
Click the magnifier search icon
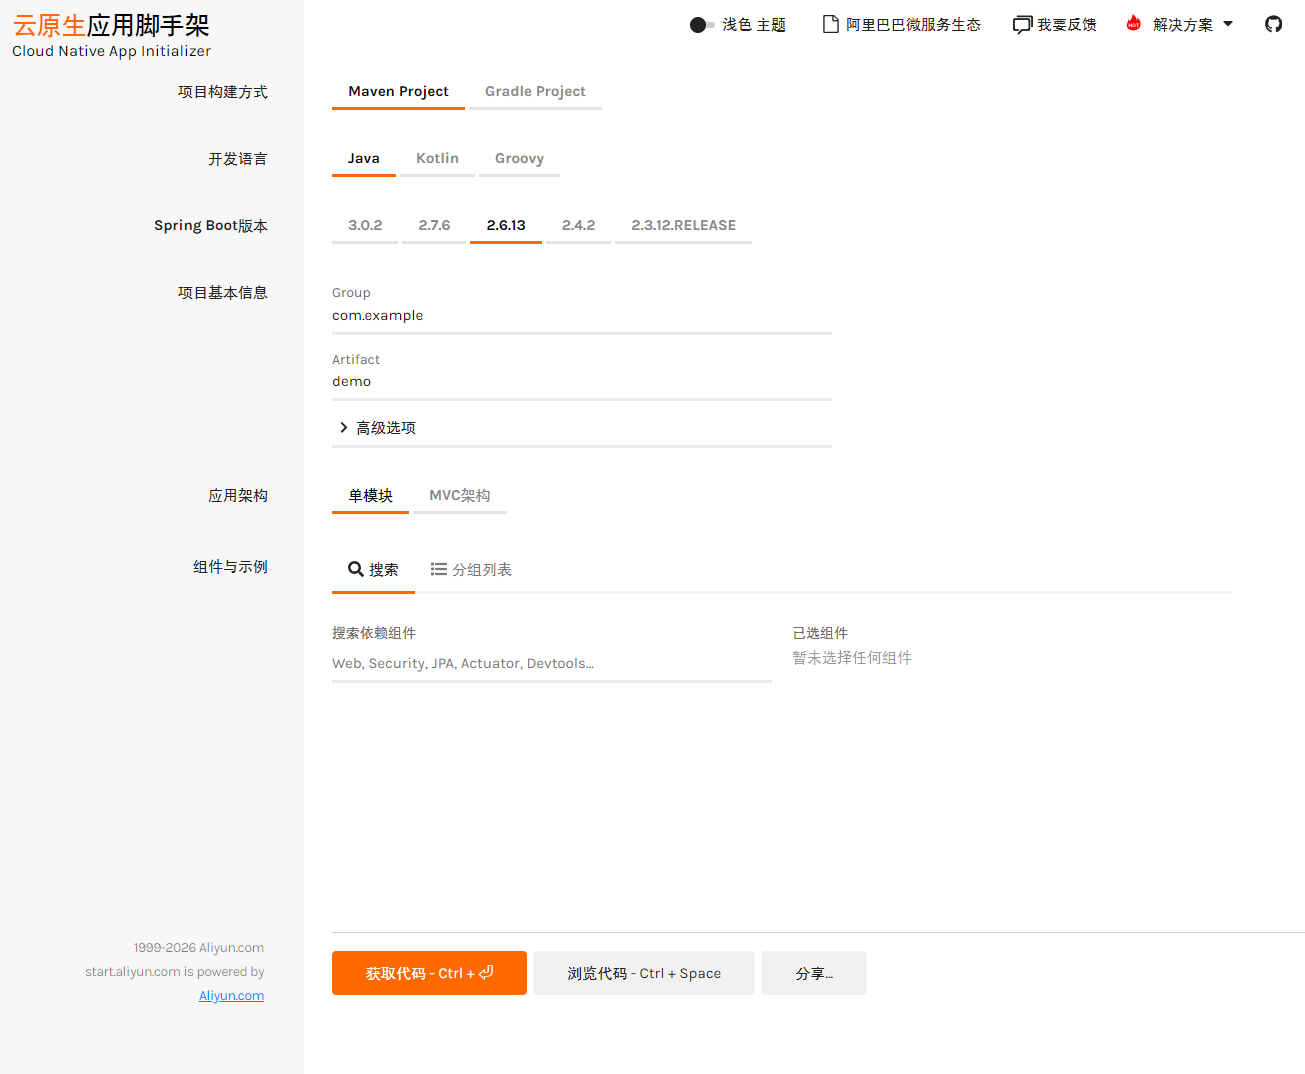click(x=355, y=569)
